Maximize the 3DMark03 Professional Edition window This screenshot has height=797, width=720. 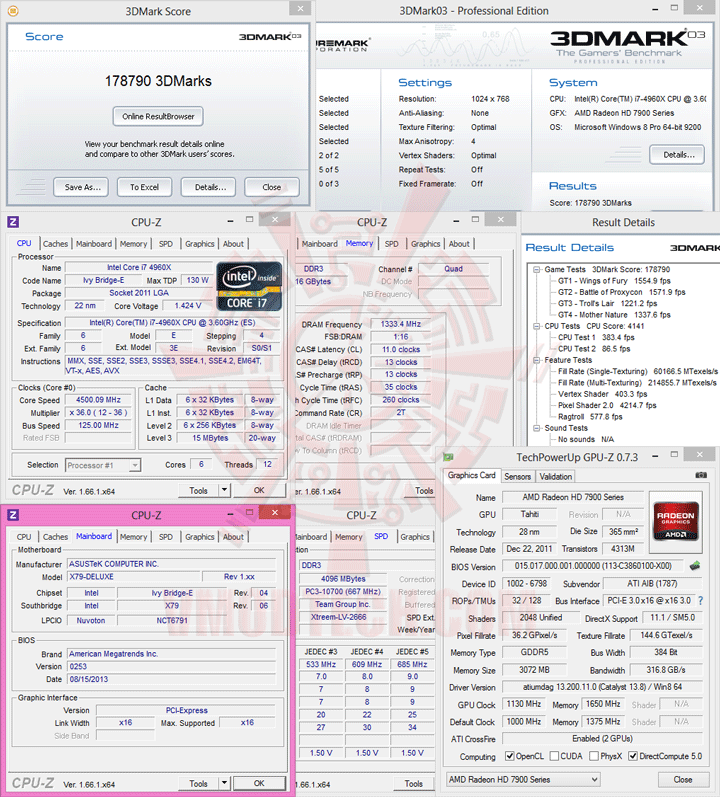point(674,8)
